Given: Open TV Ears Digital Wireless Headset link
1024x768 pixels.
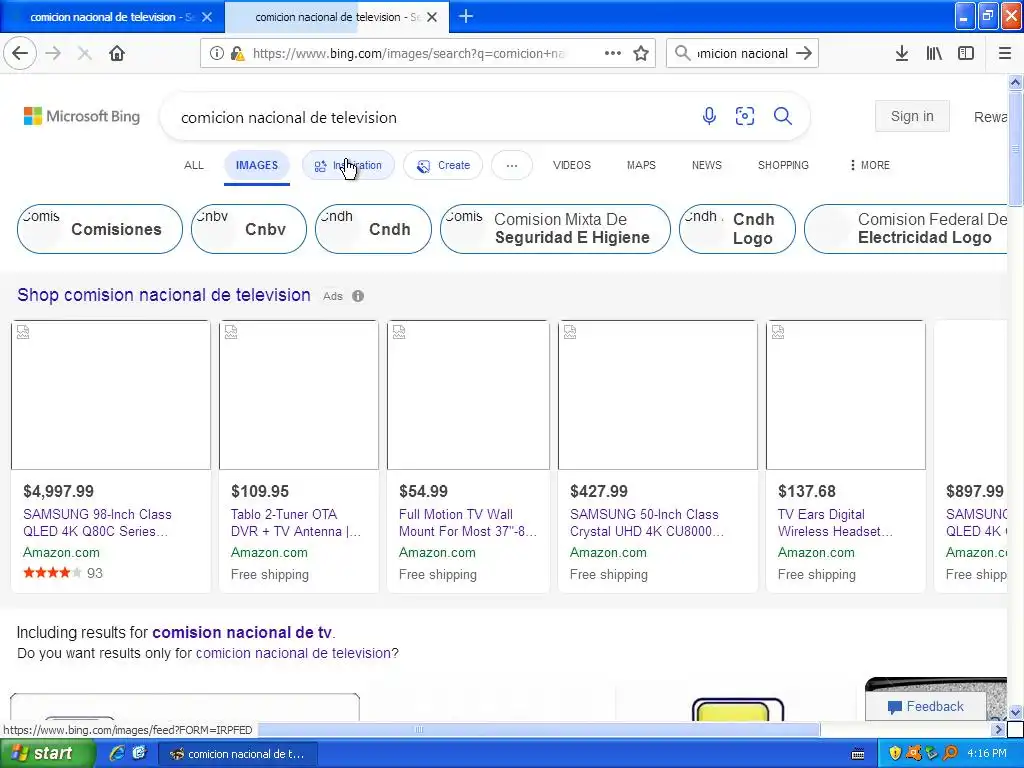Looking at the screenshot, I should pyautogui.click(x=835, y=523).
